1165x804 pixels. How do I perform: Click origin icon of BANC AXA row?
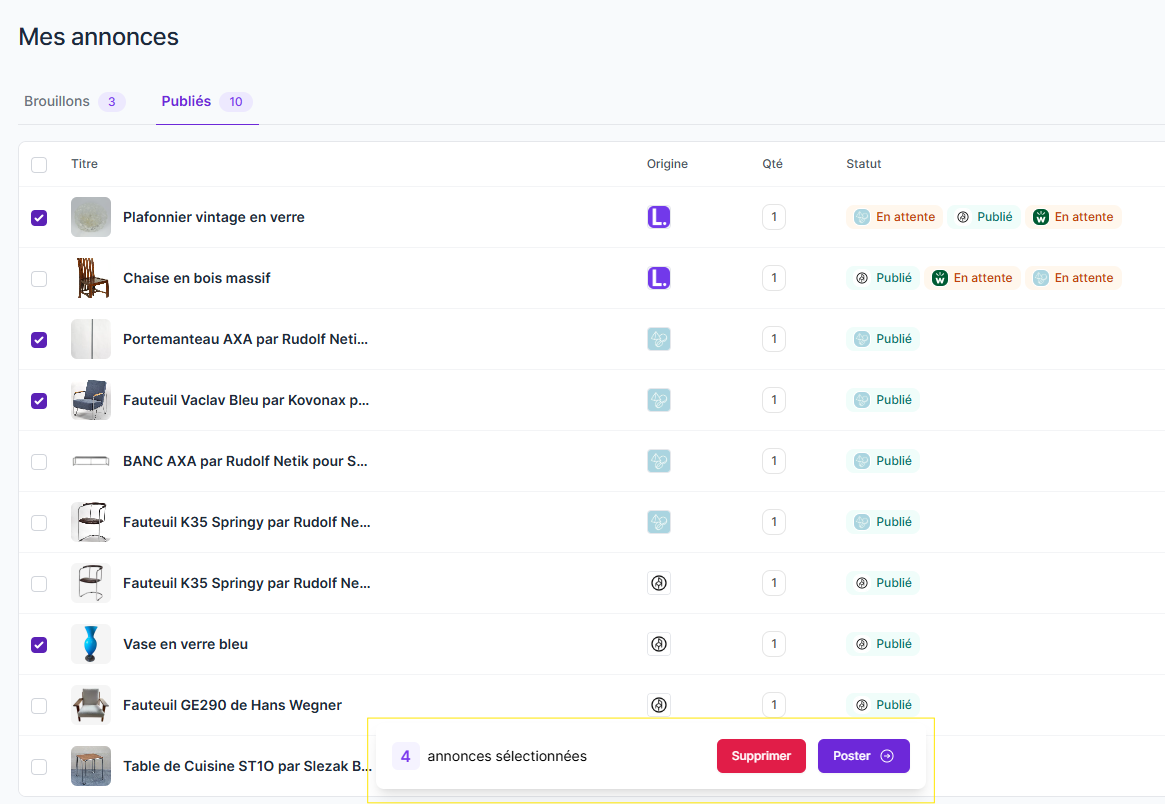(658, 461)
